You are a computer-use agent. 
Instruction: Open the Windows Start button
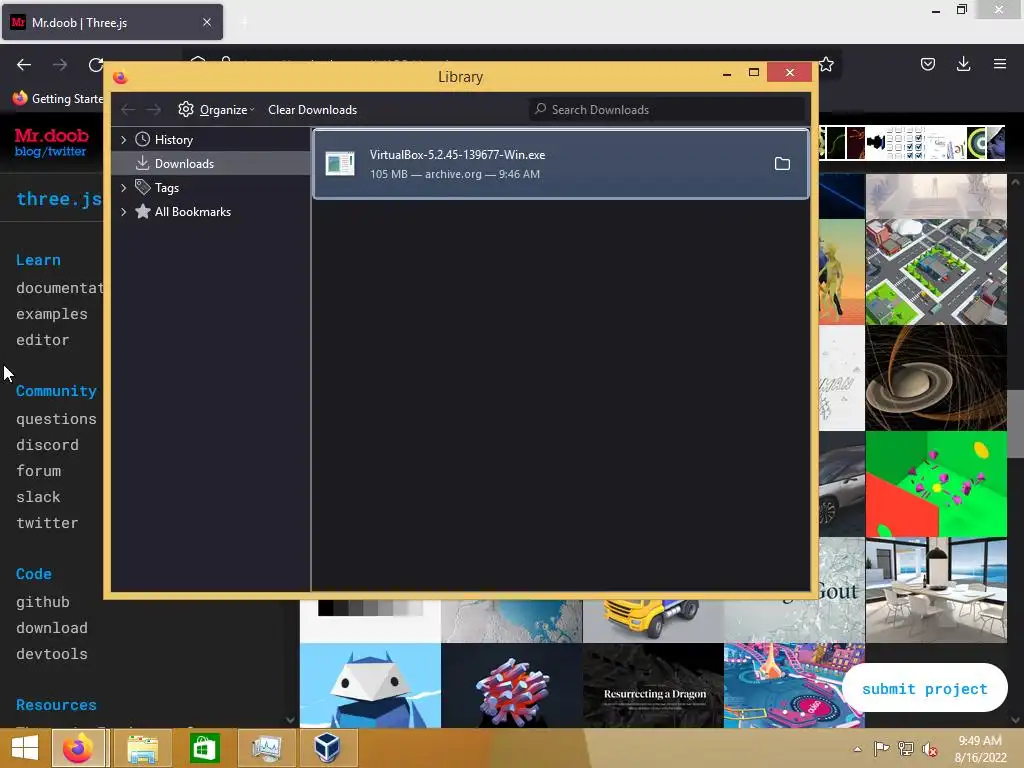(25, 748)
